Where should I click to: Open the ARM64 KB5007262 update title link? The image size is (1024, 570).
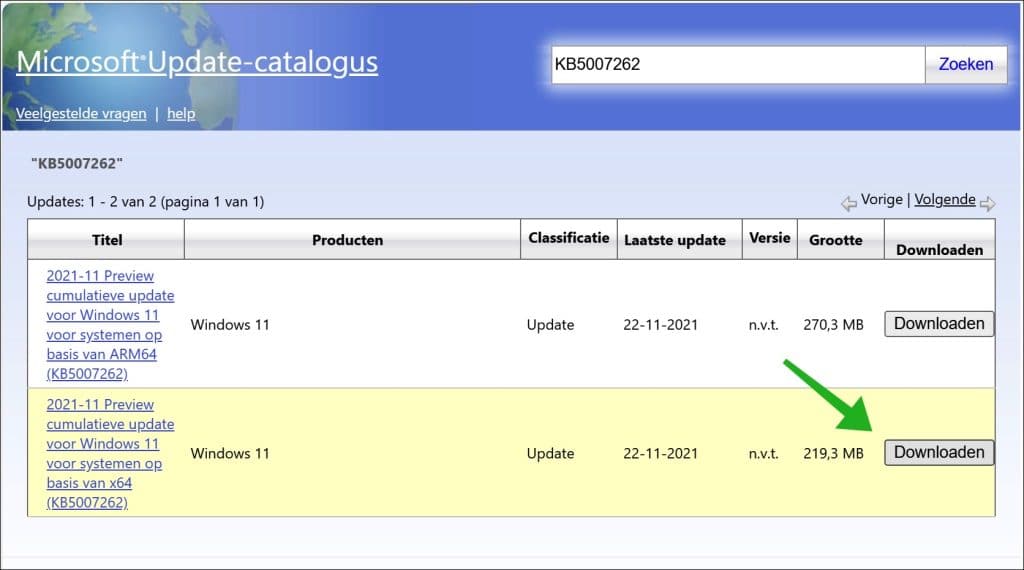(x=110, y=325)
